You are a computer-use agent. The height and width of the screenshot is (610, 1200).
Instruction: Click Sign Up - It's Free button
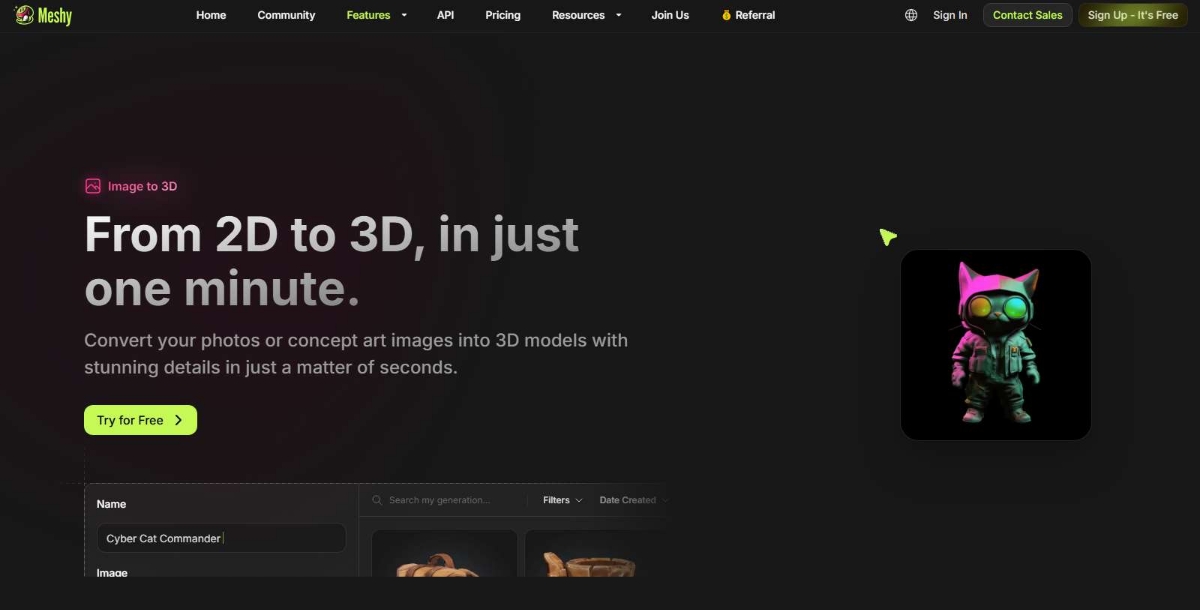[x=1133, y=15]
